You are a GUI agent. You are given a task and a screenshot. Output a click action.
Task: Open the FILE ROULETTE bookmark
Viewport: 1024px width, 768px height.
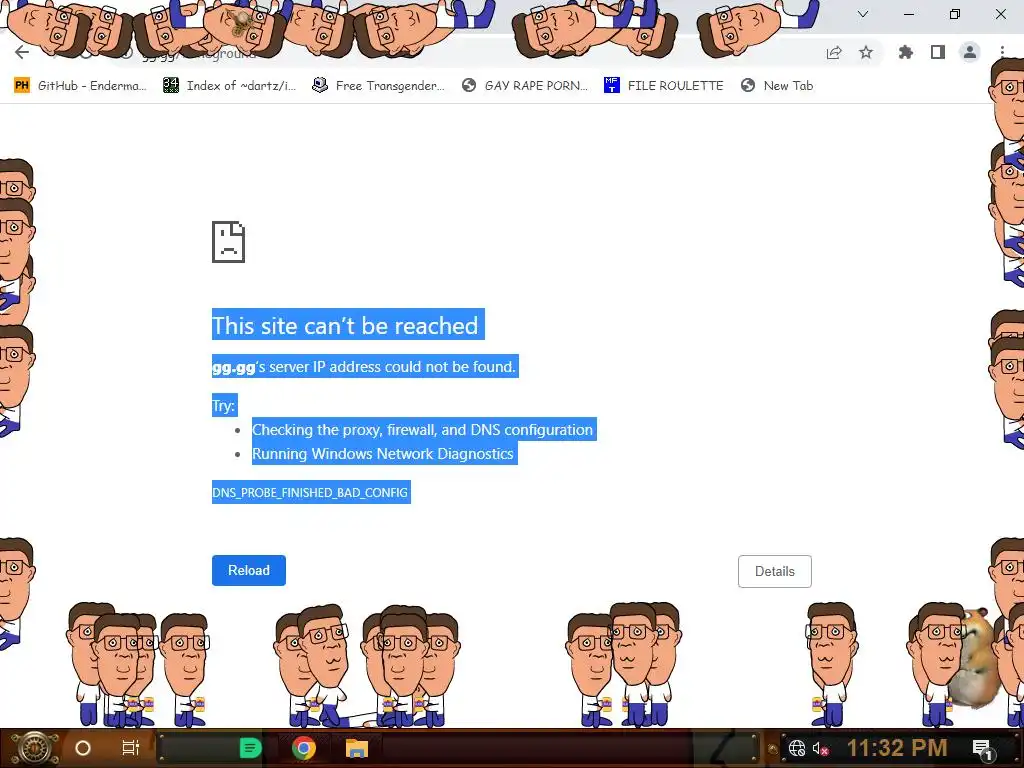coord(664,86)
